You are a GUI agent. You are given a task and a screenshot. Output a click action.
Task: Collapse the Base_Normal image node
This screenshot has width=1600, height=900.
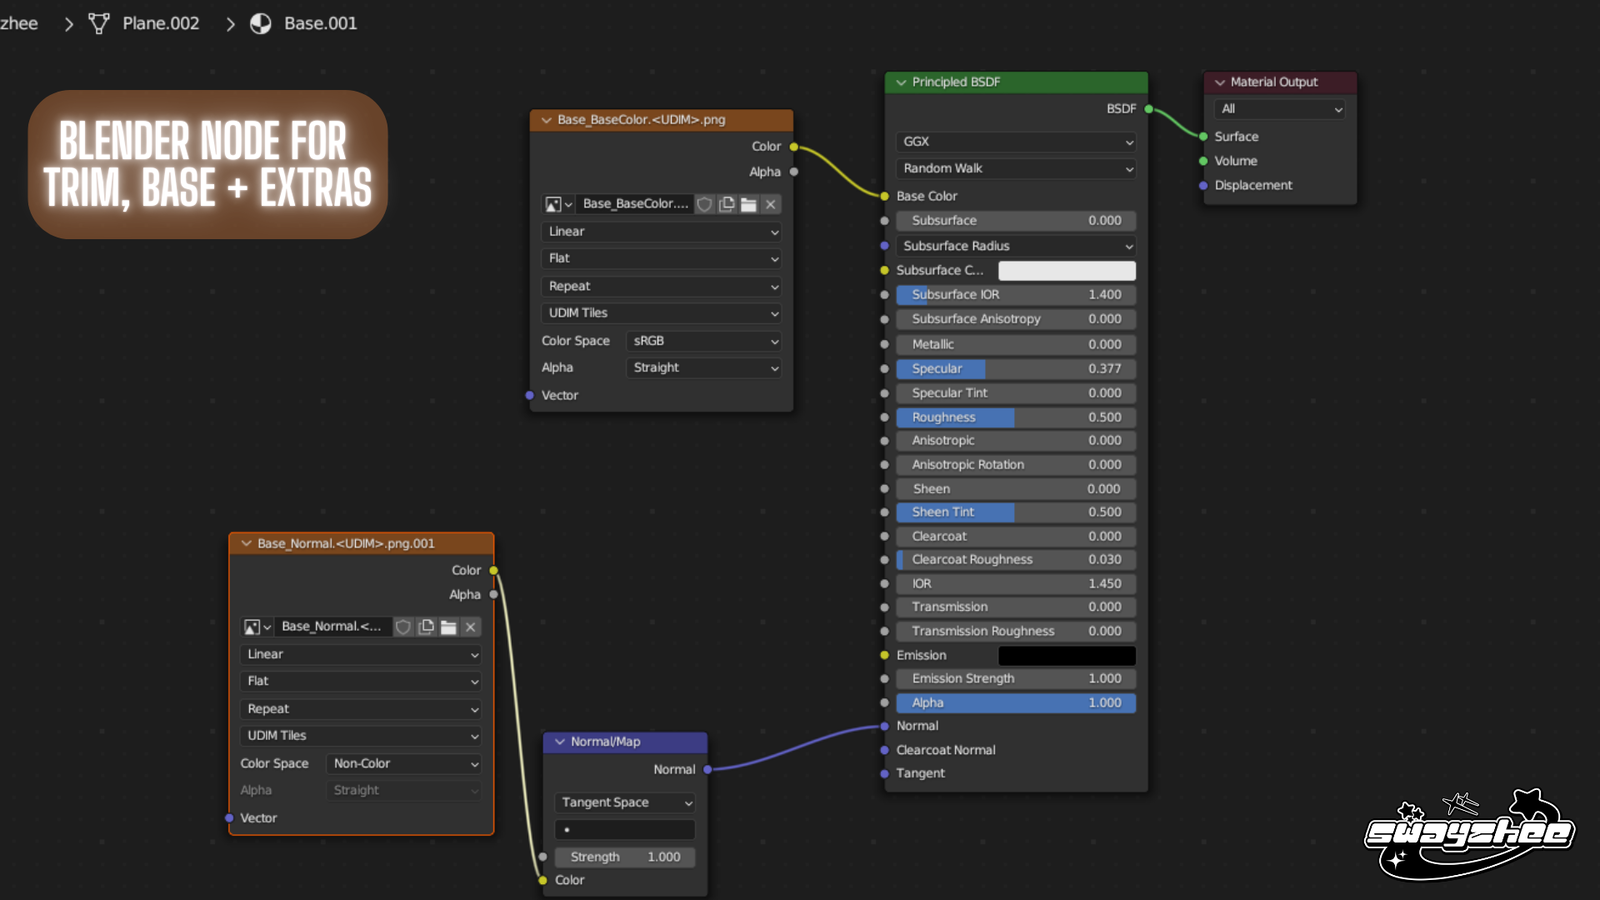click(246, 544)
